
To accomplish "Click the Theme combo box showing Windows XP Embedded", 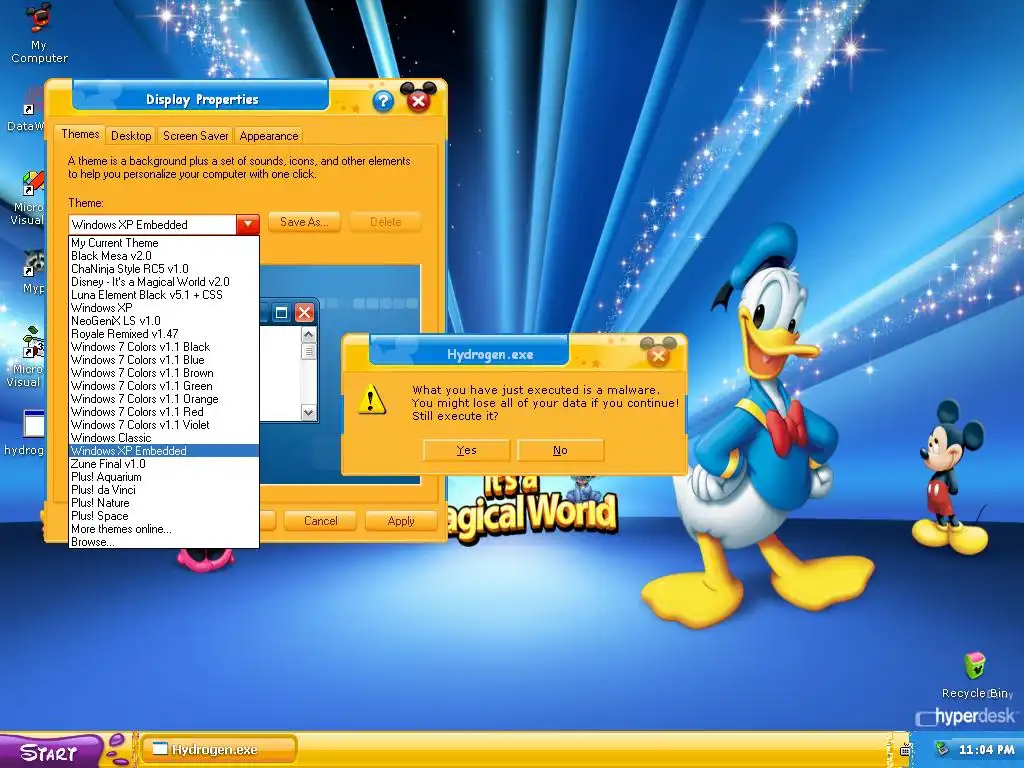I will click(164, 225).
